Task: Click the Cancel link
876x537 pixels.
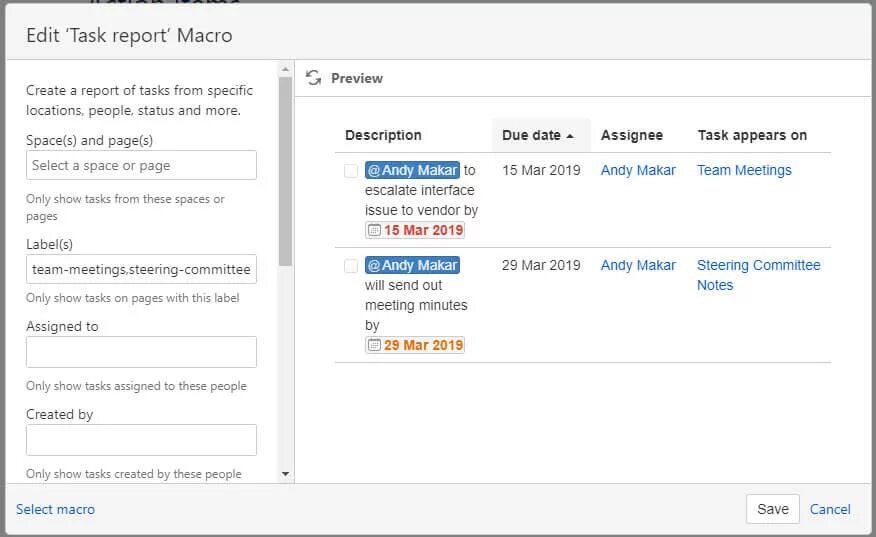Action: [830, 509]
